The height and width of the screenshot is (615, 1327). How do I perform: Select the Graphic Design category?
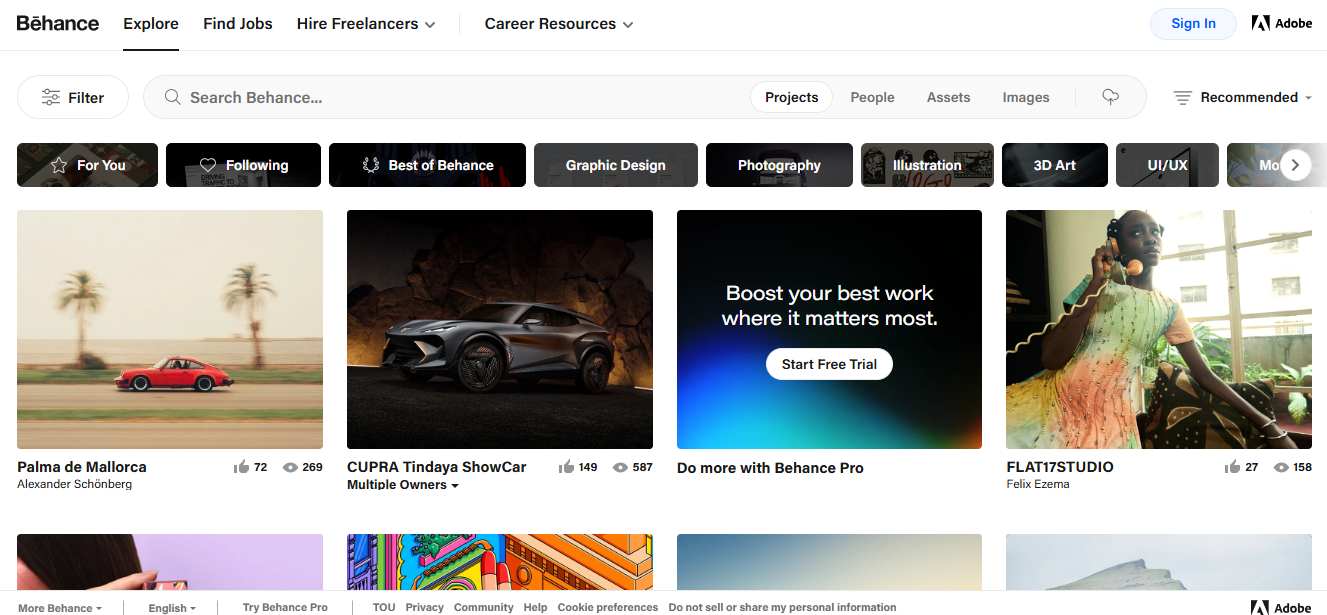pos(616,165)
